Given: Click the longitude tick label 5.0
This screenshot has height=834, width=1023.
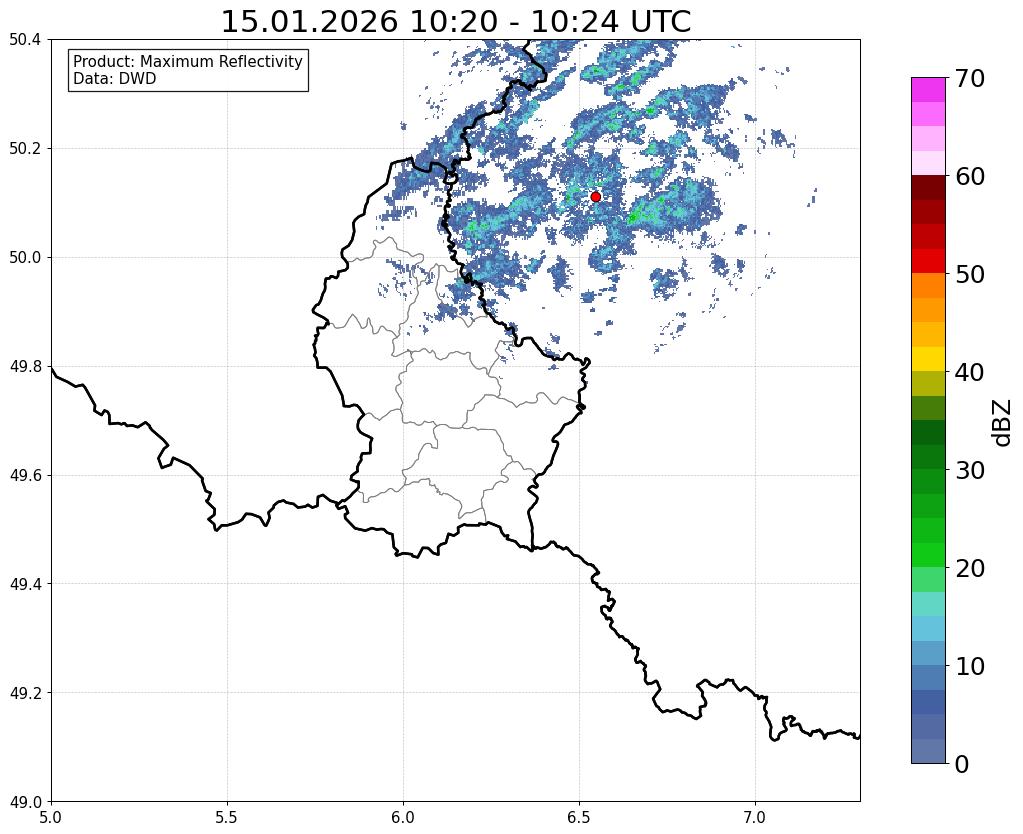Looking at the screenshot, I should pyautogui.click(x=51, y=817).
